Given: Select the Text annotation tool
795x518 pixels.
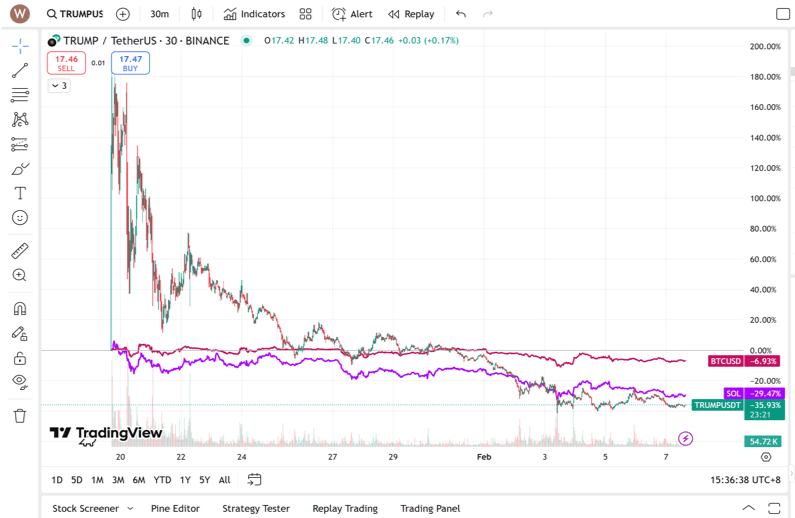Looking at the screenshot, I should pyautogui.click(x=20, y=193).
